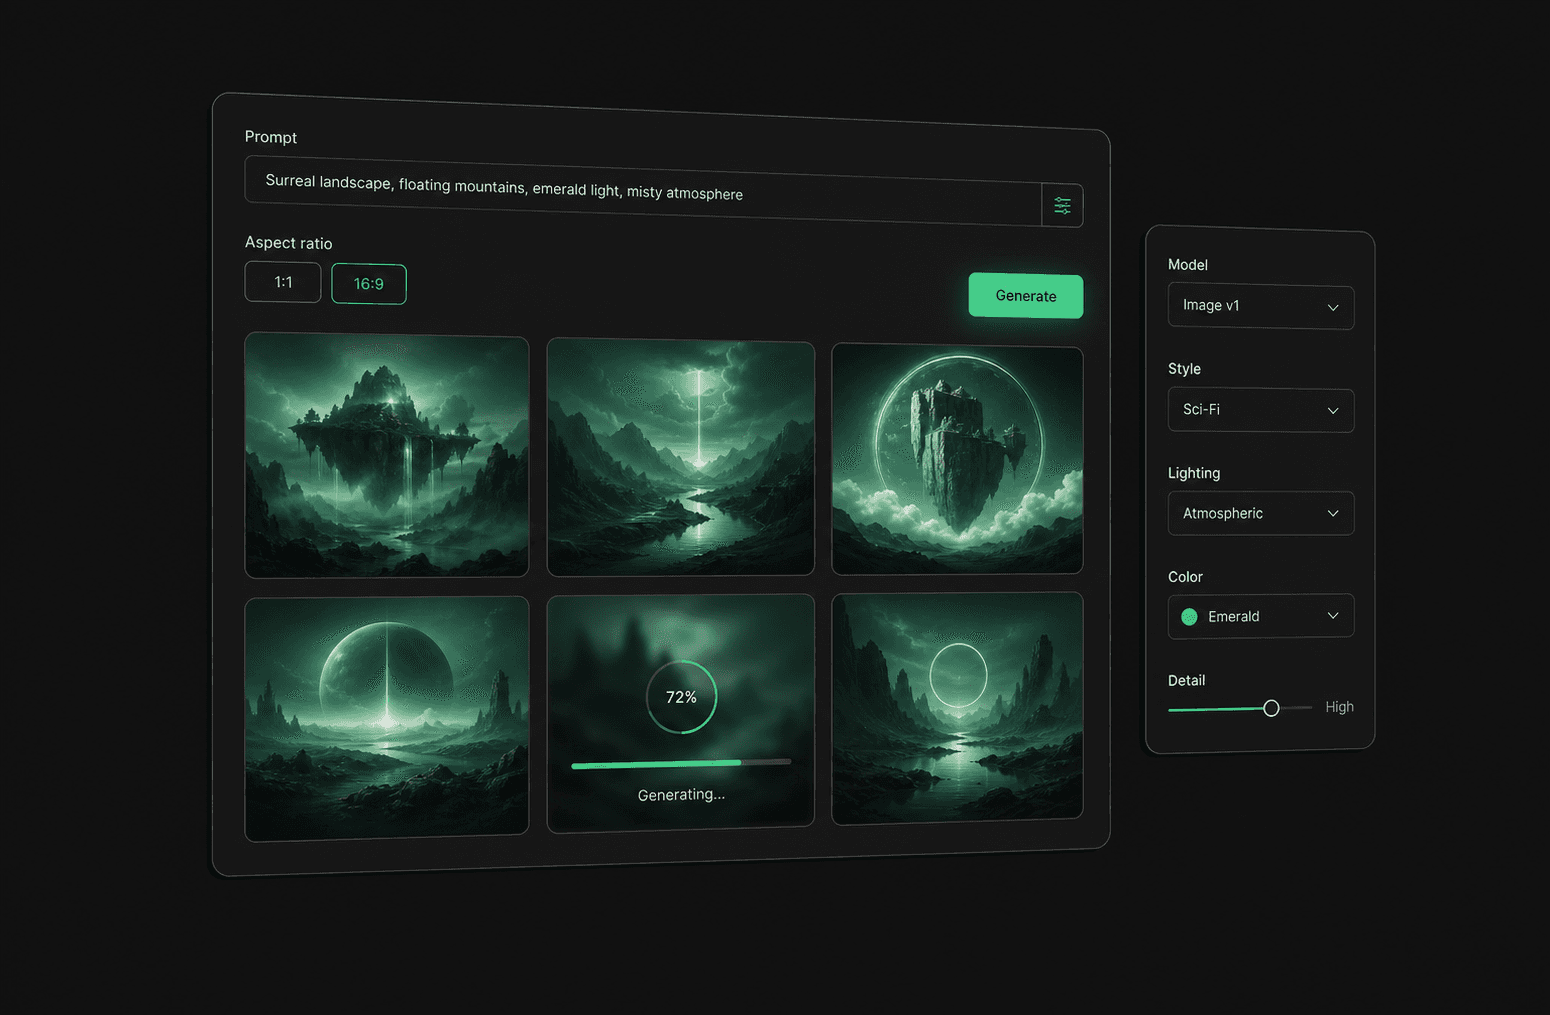The image size is (1550, 1015).
Task: Open the Model dropdown showing Image v1
Action: [1261, 306]
